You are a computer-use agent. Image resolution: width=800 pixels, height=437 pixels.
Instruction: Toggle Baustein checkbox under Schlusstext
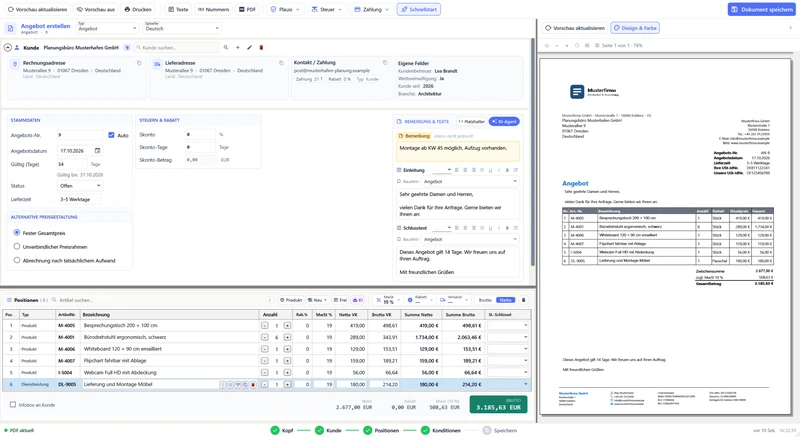[399, 239]
